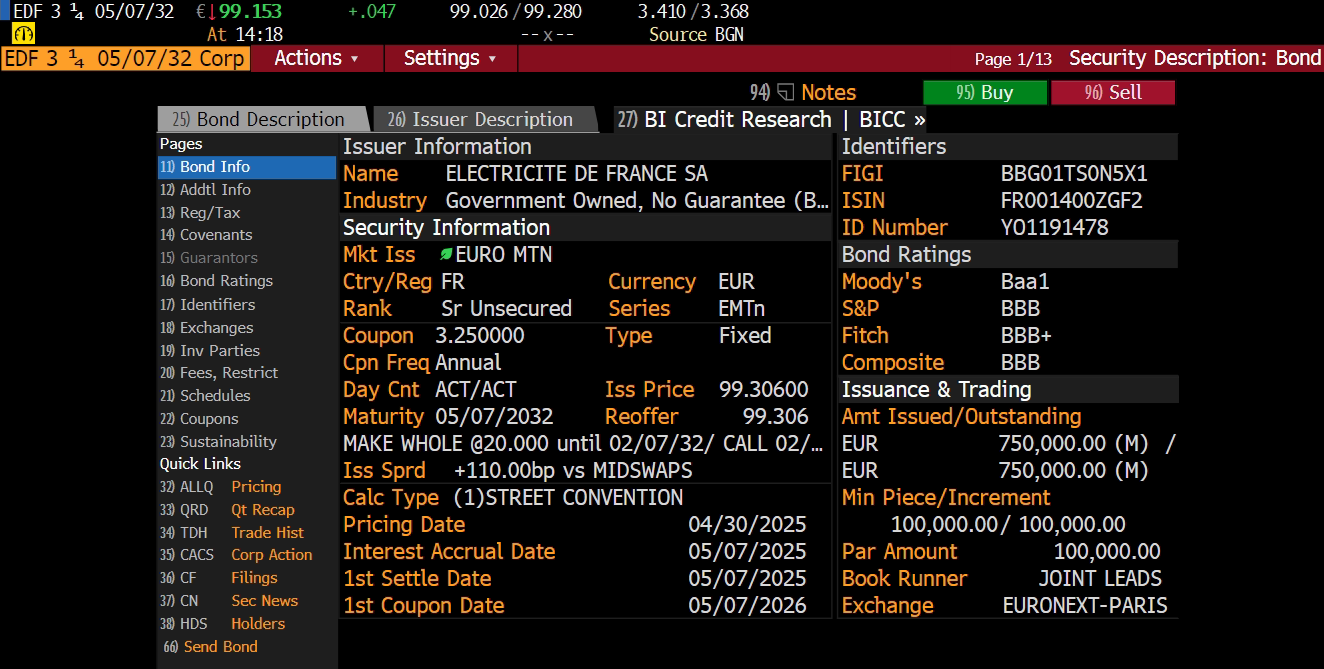Click the green Buy button
Viewport: 1324px width, 669px height.
coord(985,93)
